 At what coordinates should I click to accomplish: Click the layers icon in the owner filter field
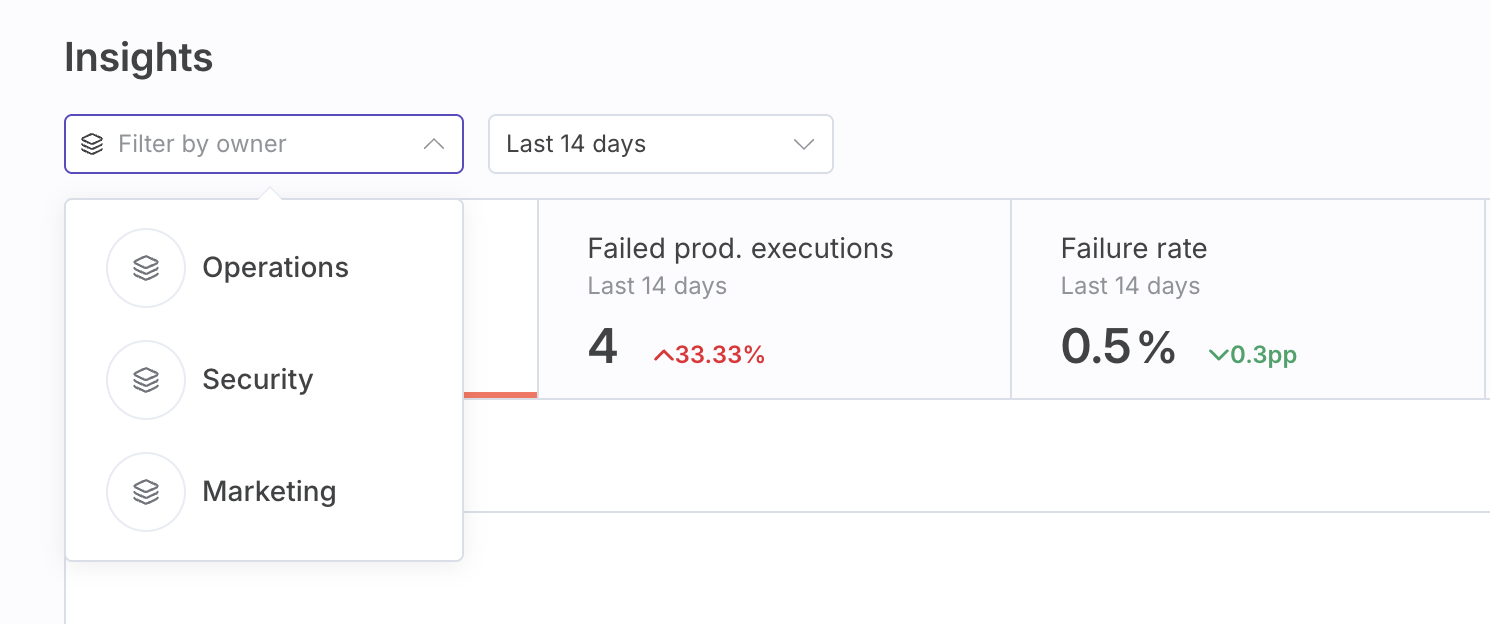pos(92,144)
